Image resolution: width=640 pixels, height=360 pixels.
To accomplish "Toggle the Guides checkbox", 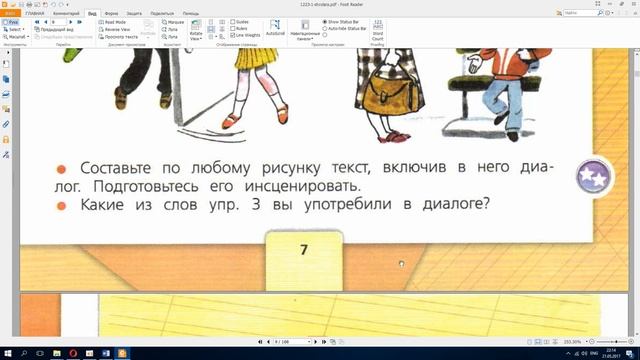I will 239,22.
